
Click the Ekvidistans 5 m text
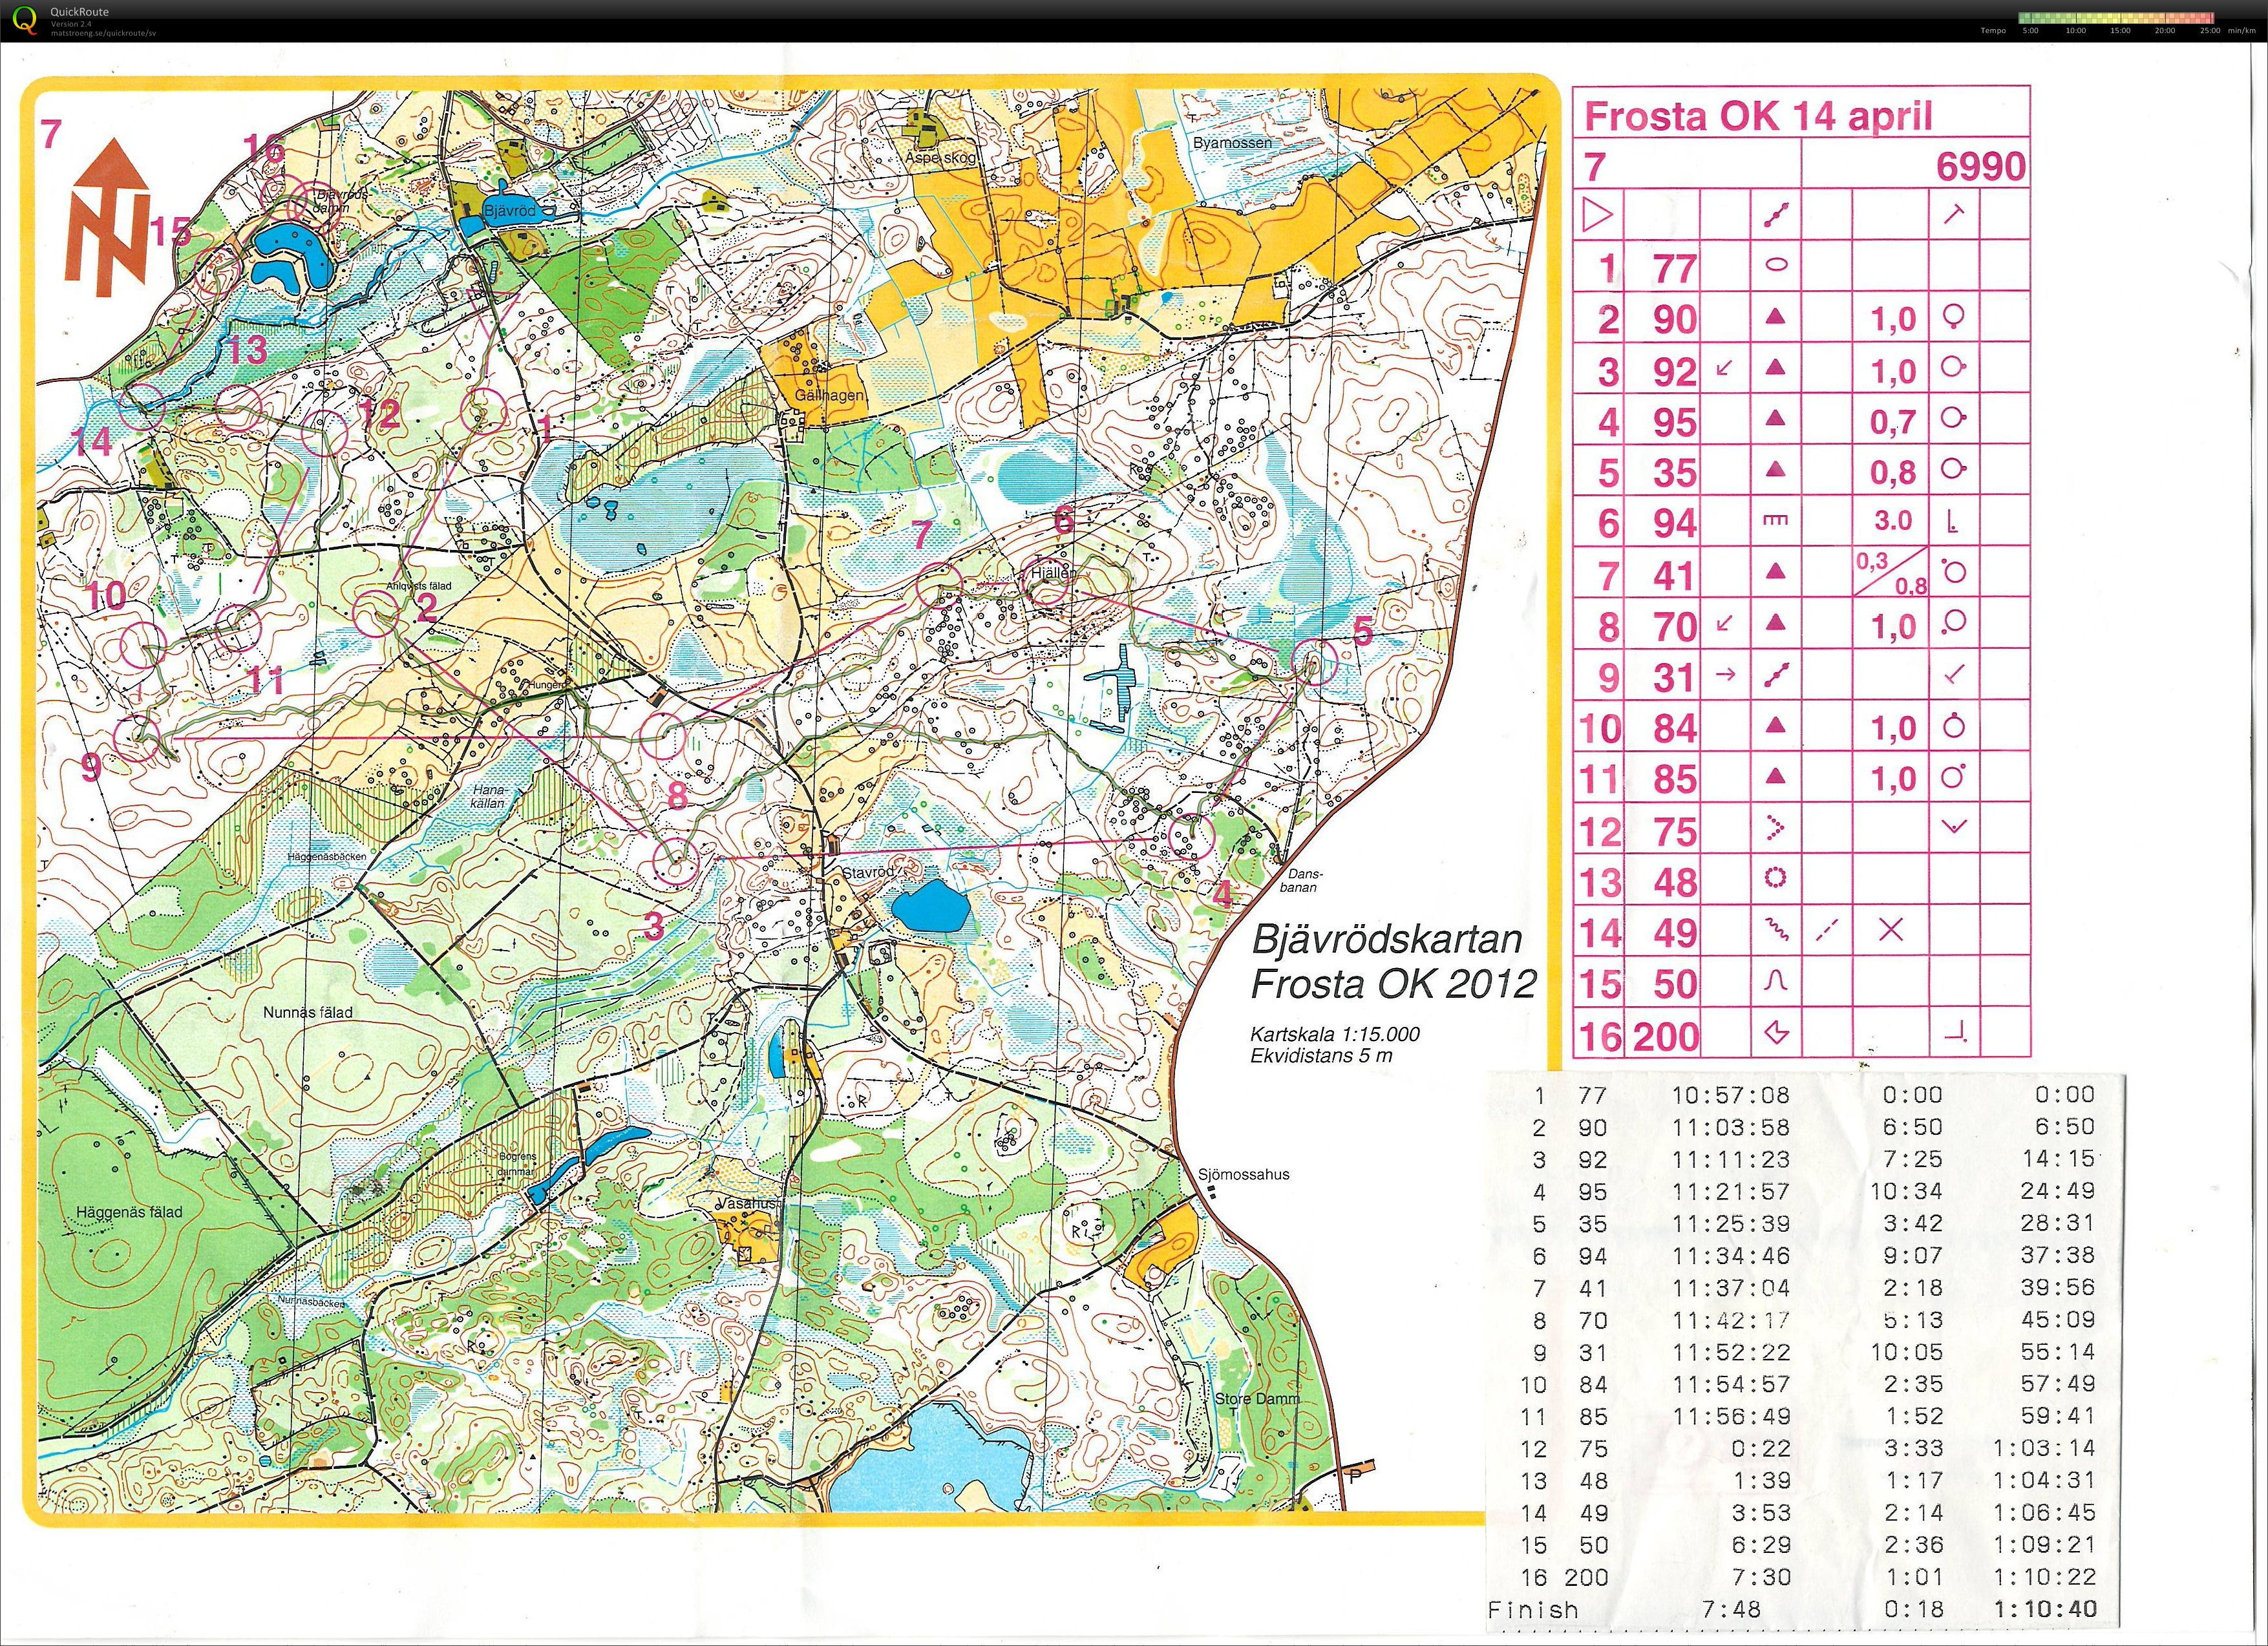pos(1321,1055)
